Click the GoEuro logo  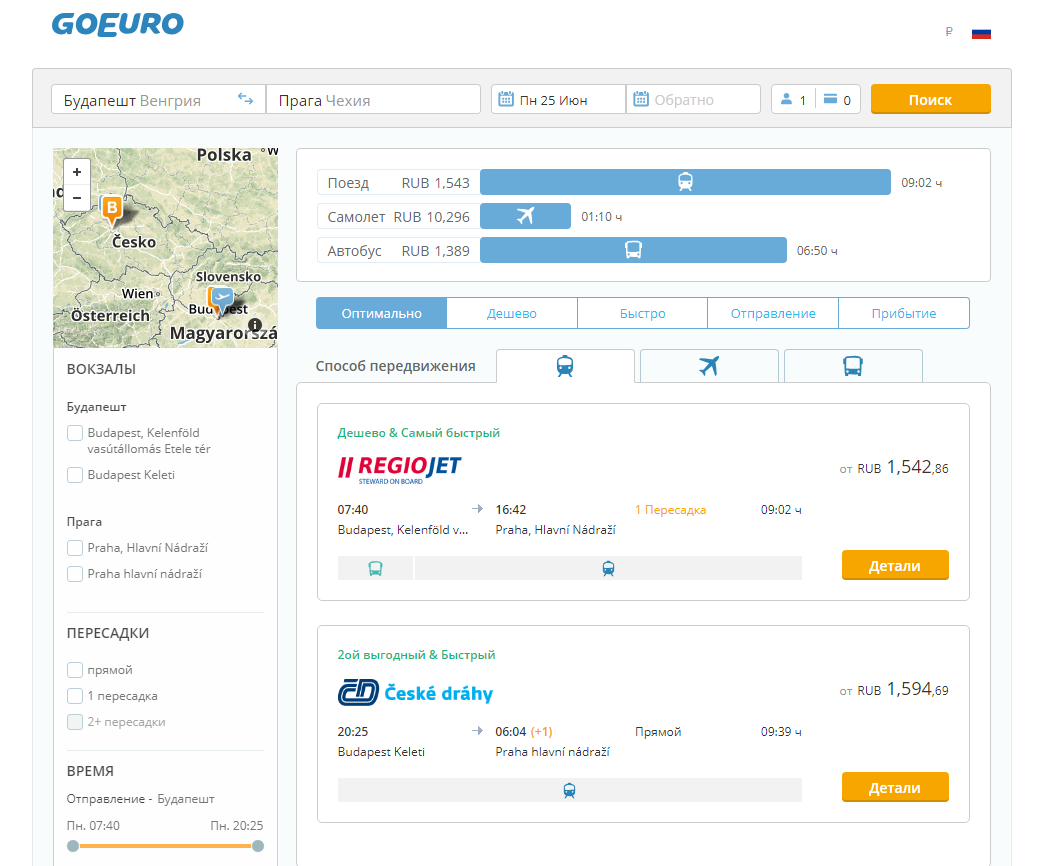point(118,25)
